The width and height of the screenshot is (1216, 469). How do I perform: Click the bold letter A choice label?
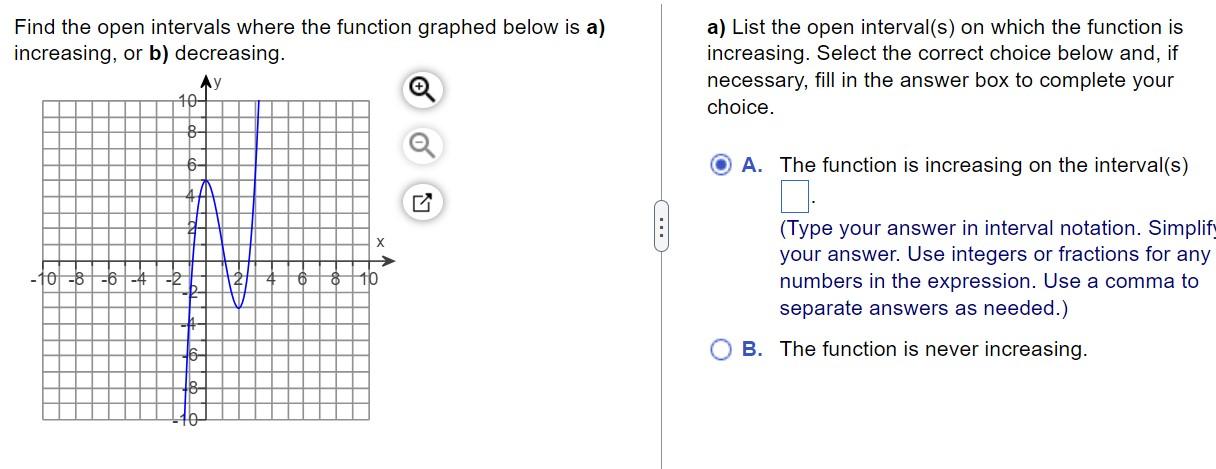click(754, 165)
